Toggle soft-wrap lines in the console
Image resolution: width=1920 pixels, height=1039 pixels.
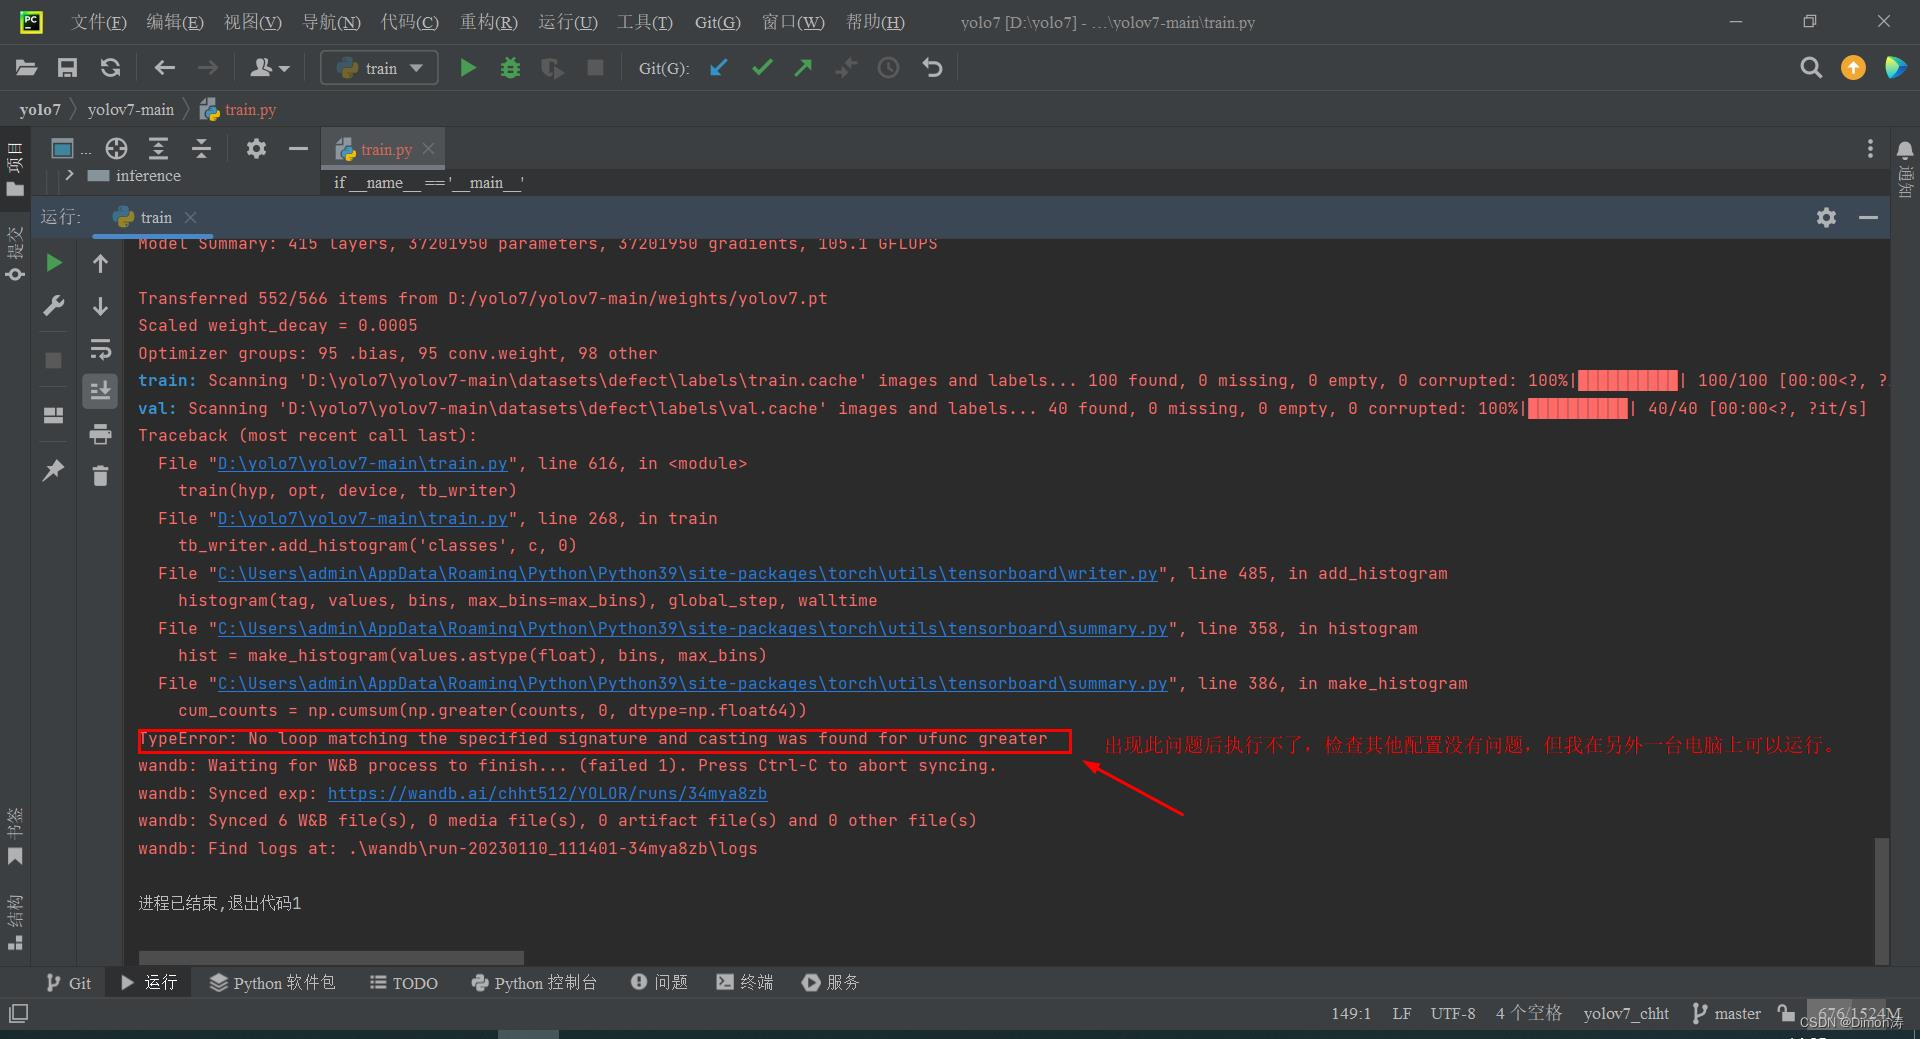click(x=100, y=348)
